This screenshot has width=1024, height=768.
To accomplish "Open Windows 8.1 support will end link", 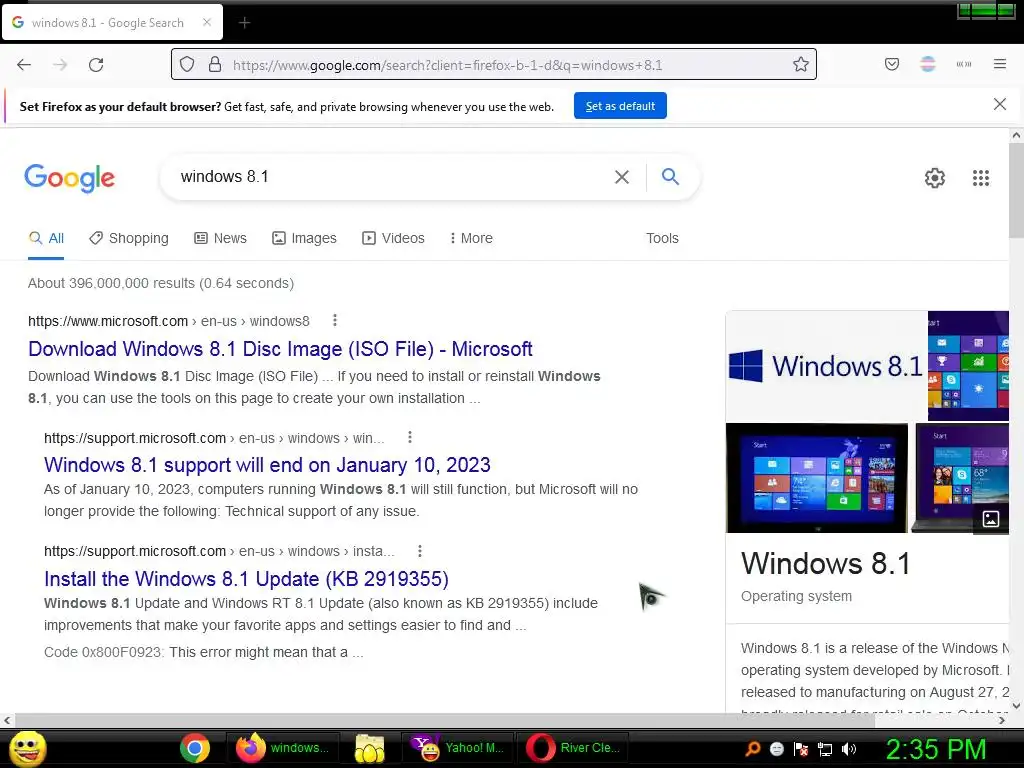I will coord(267,465).
